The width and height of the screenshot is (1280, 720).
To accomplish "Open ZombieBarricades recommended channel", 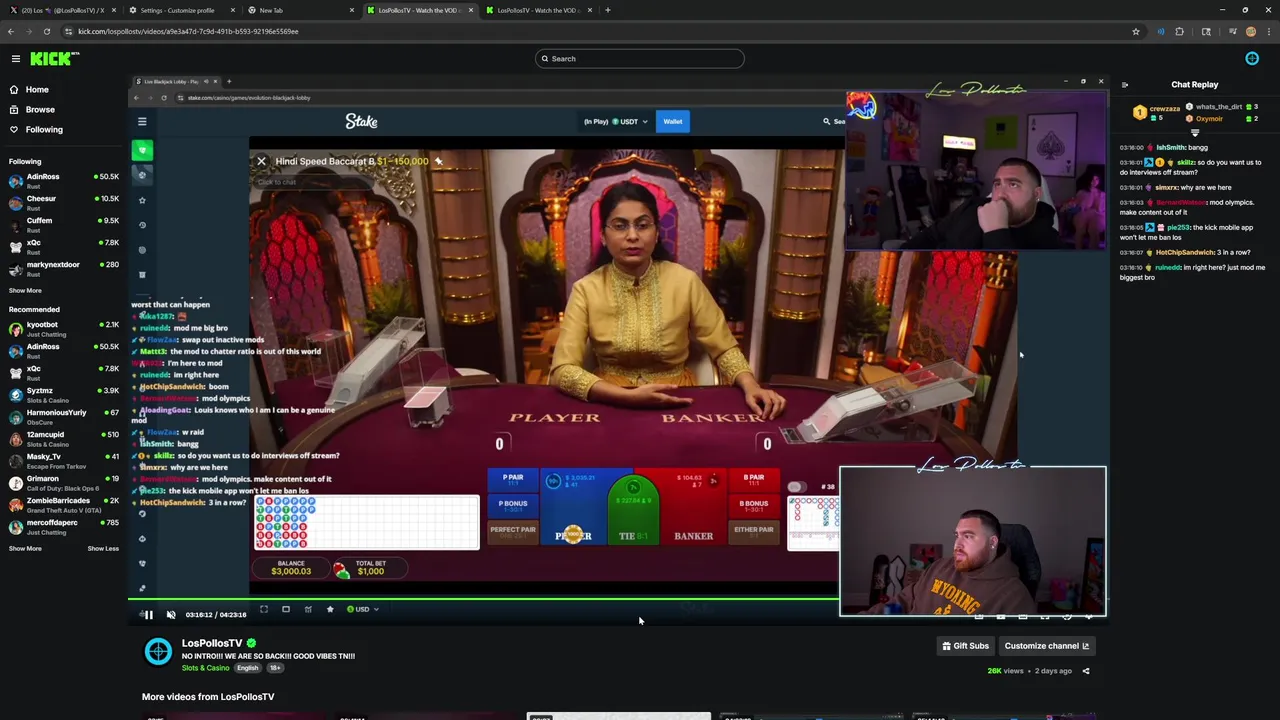I will point(65,504).
